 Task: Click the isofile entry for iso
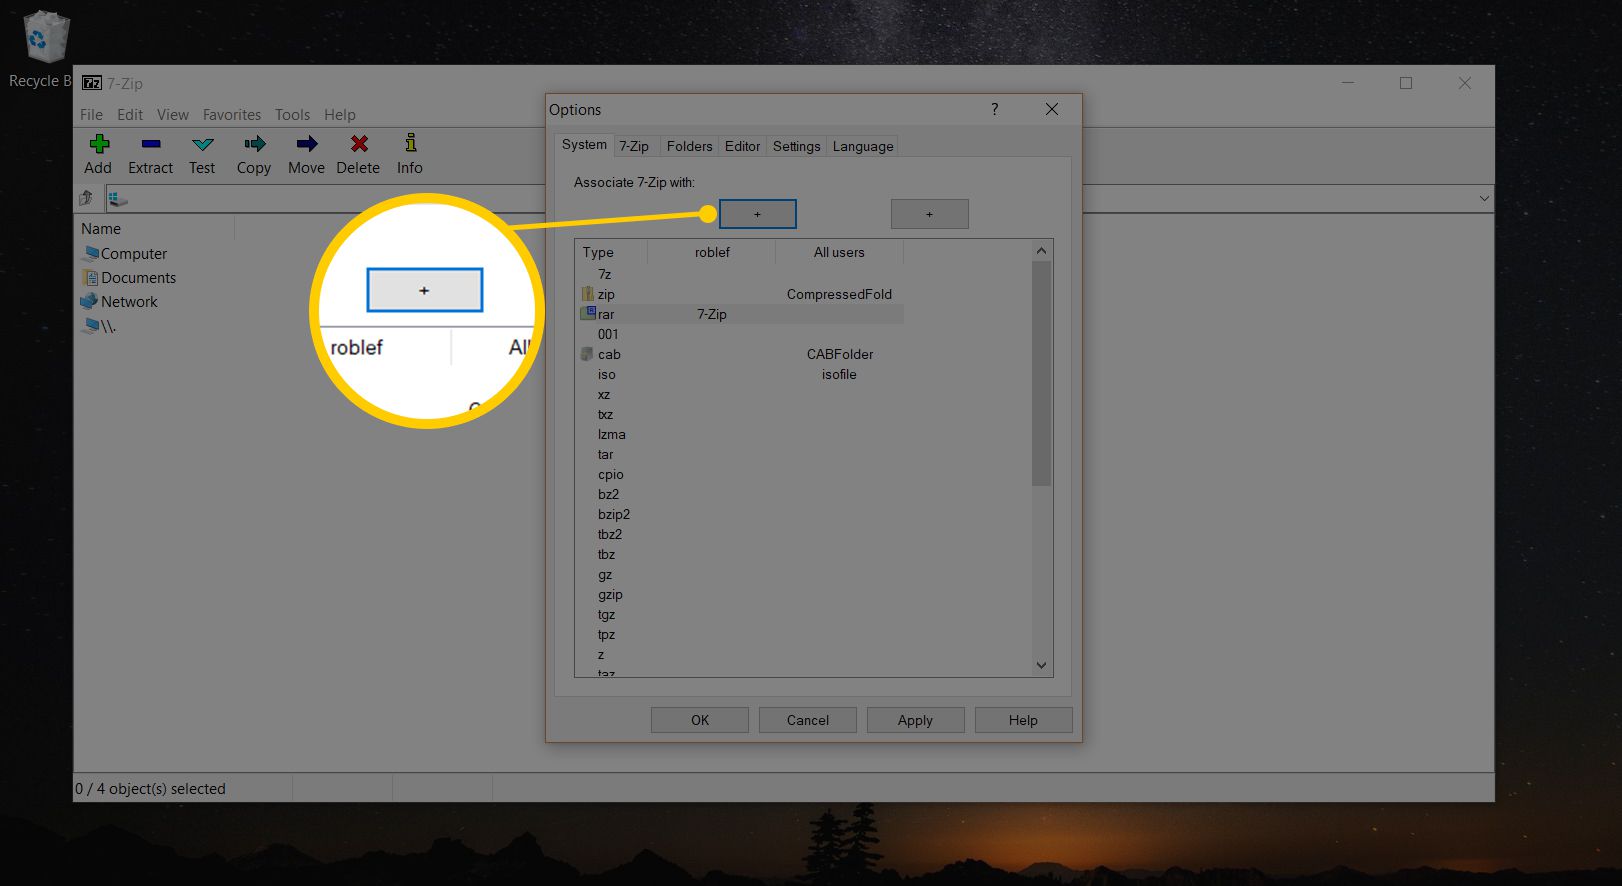(x=839, y=374)
